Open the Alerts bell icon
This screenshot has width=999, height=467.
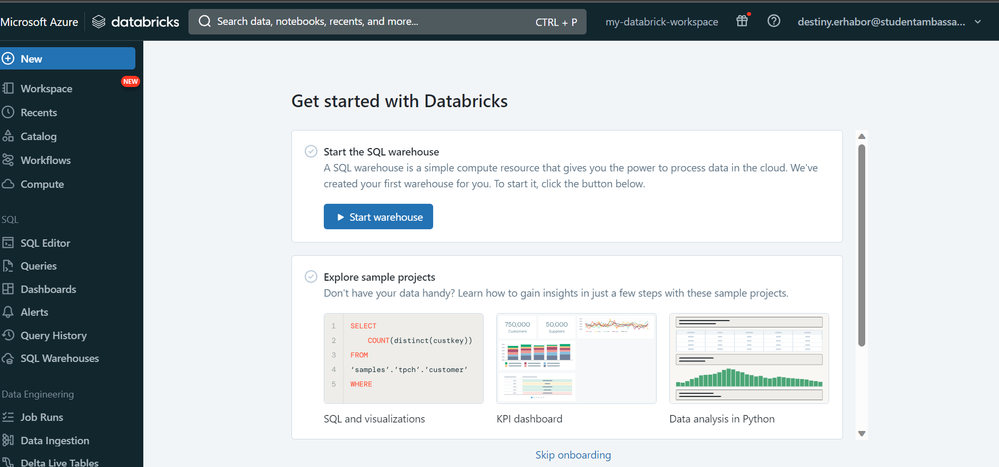[x=8, y=312]
